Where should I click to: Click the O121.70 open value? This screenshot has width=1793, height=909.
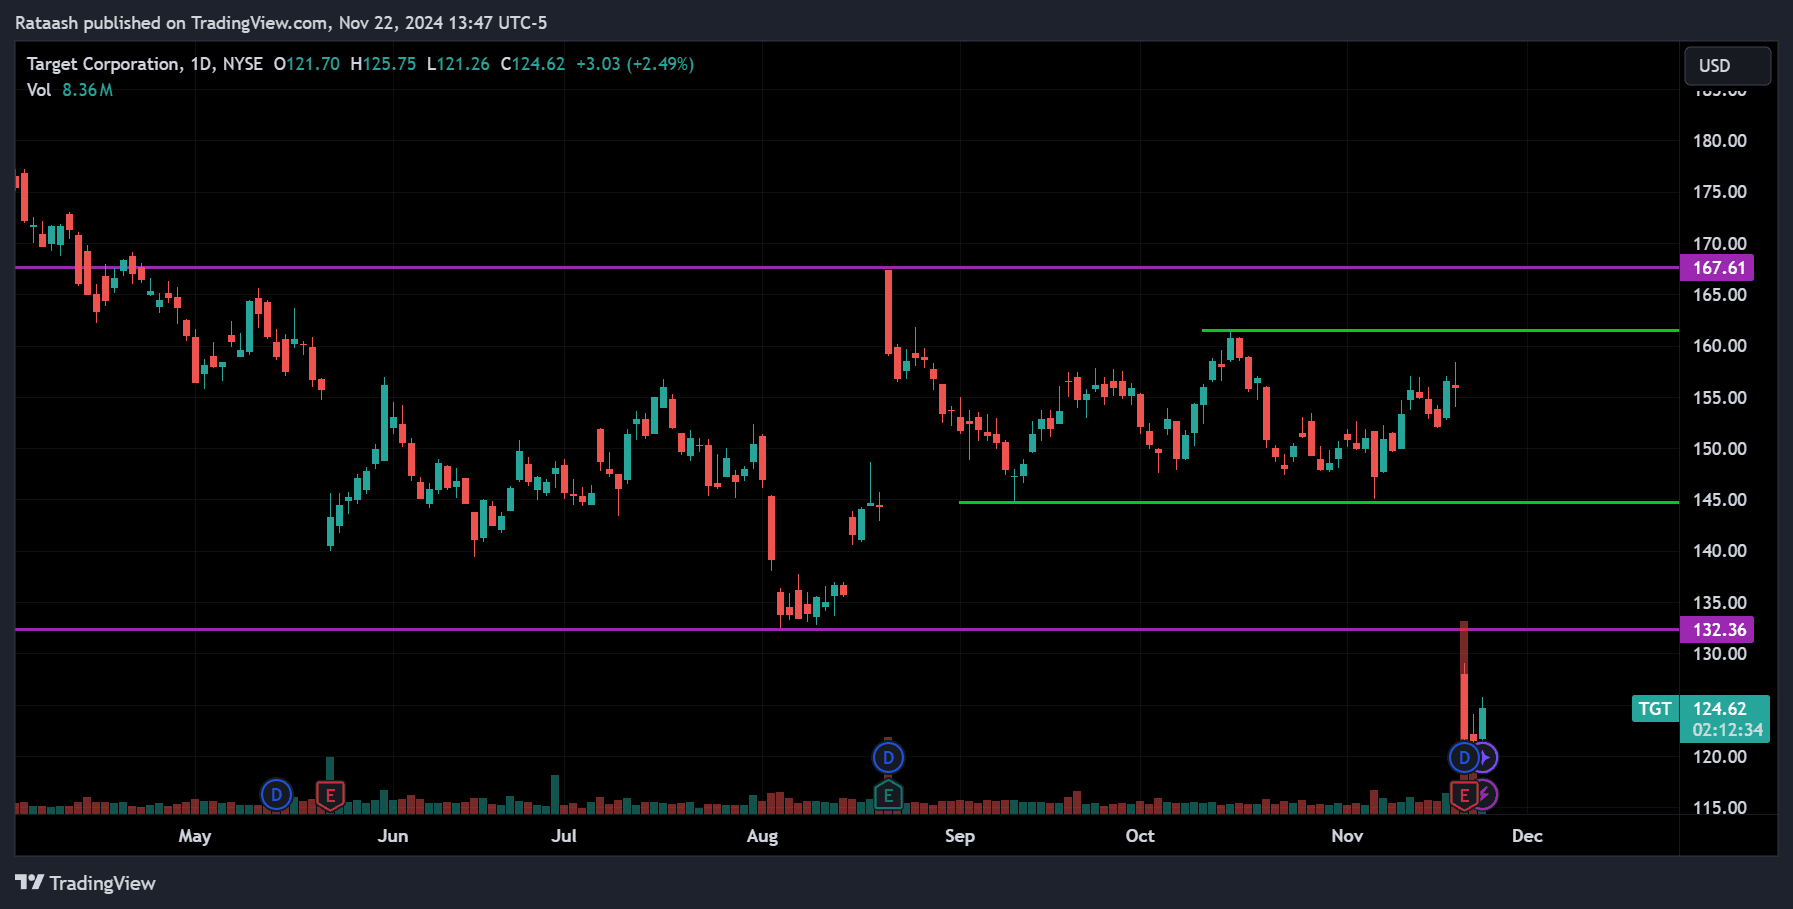coord(306,64)
